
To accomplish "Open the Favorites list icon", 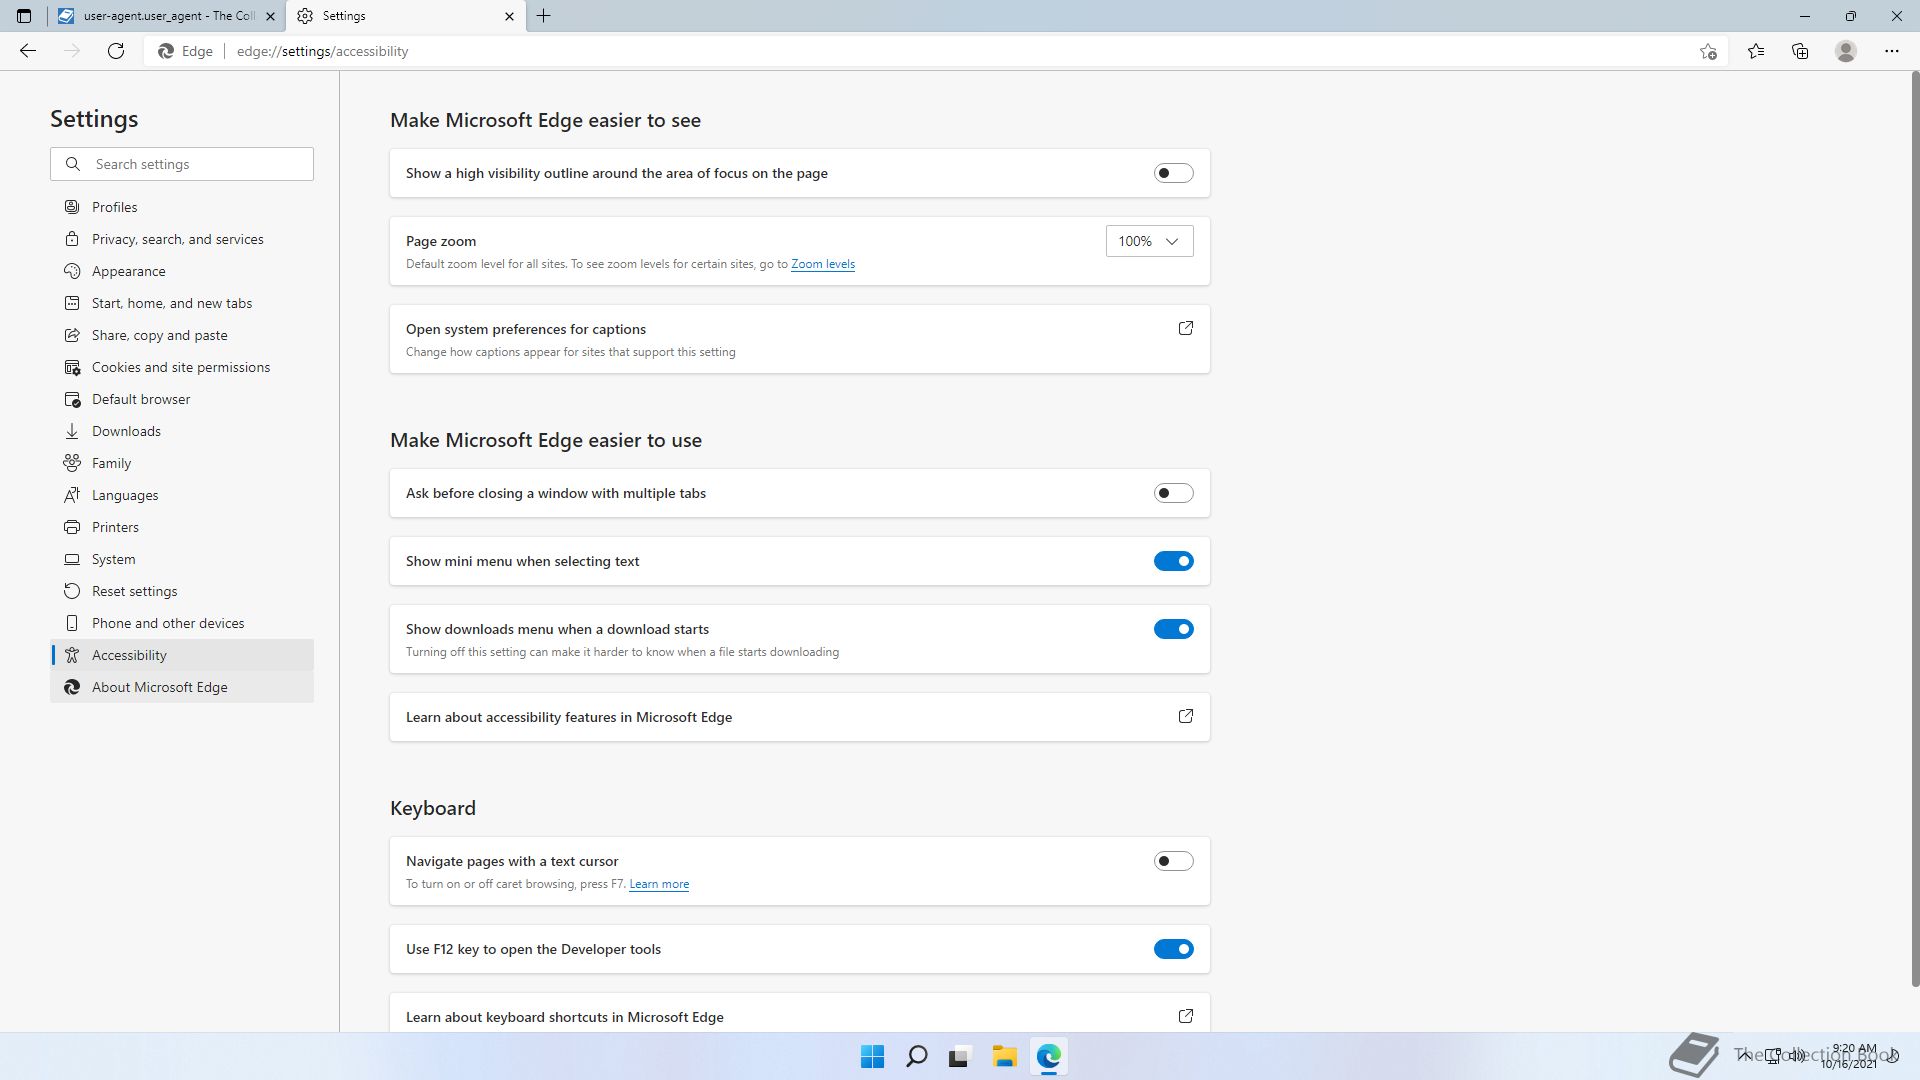I will (1756, 51).
